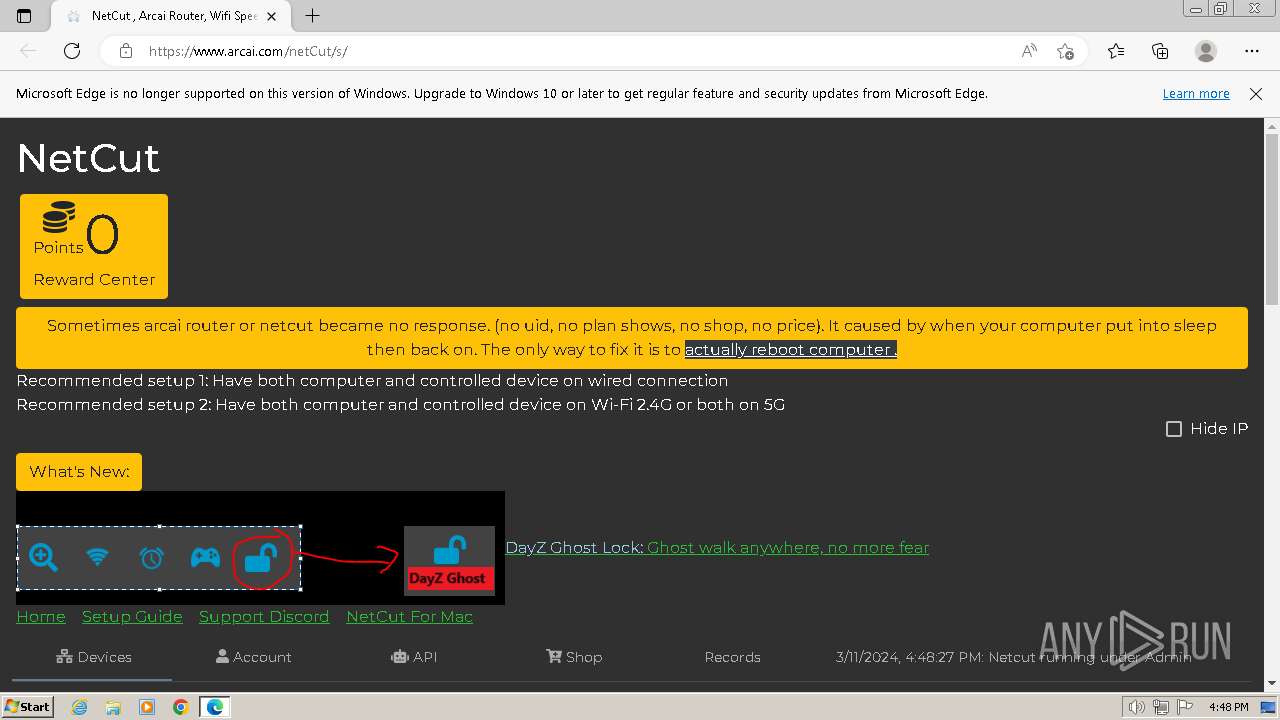Close the NetCut browser tab
This screenshot has width=1280, height=720.
tap(271, 16)
